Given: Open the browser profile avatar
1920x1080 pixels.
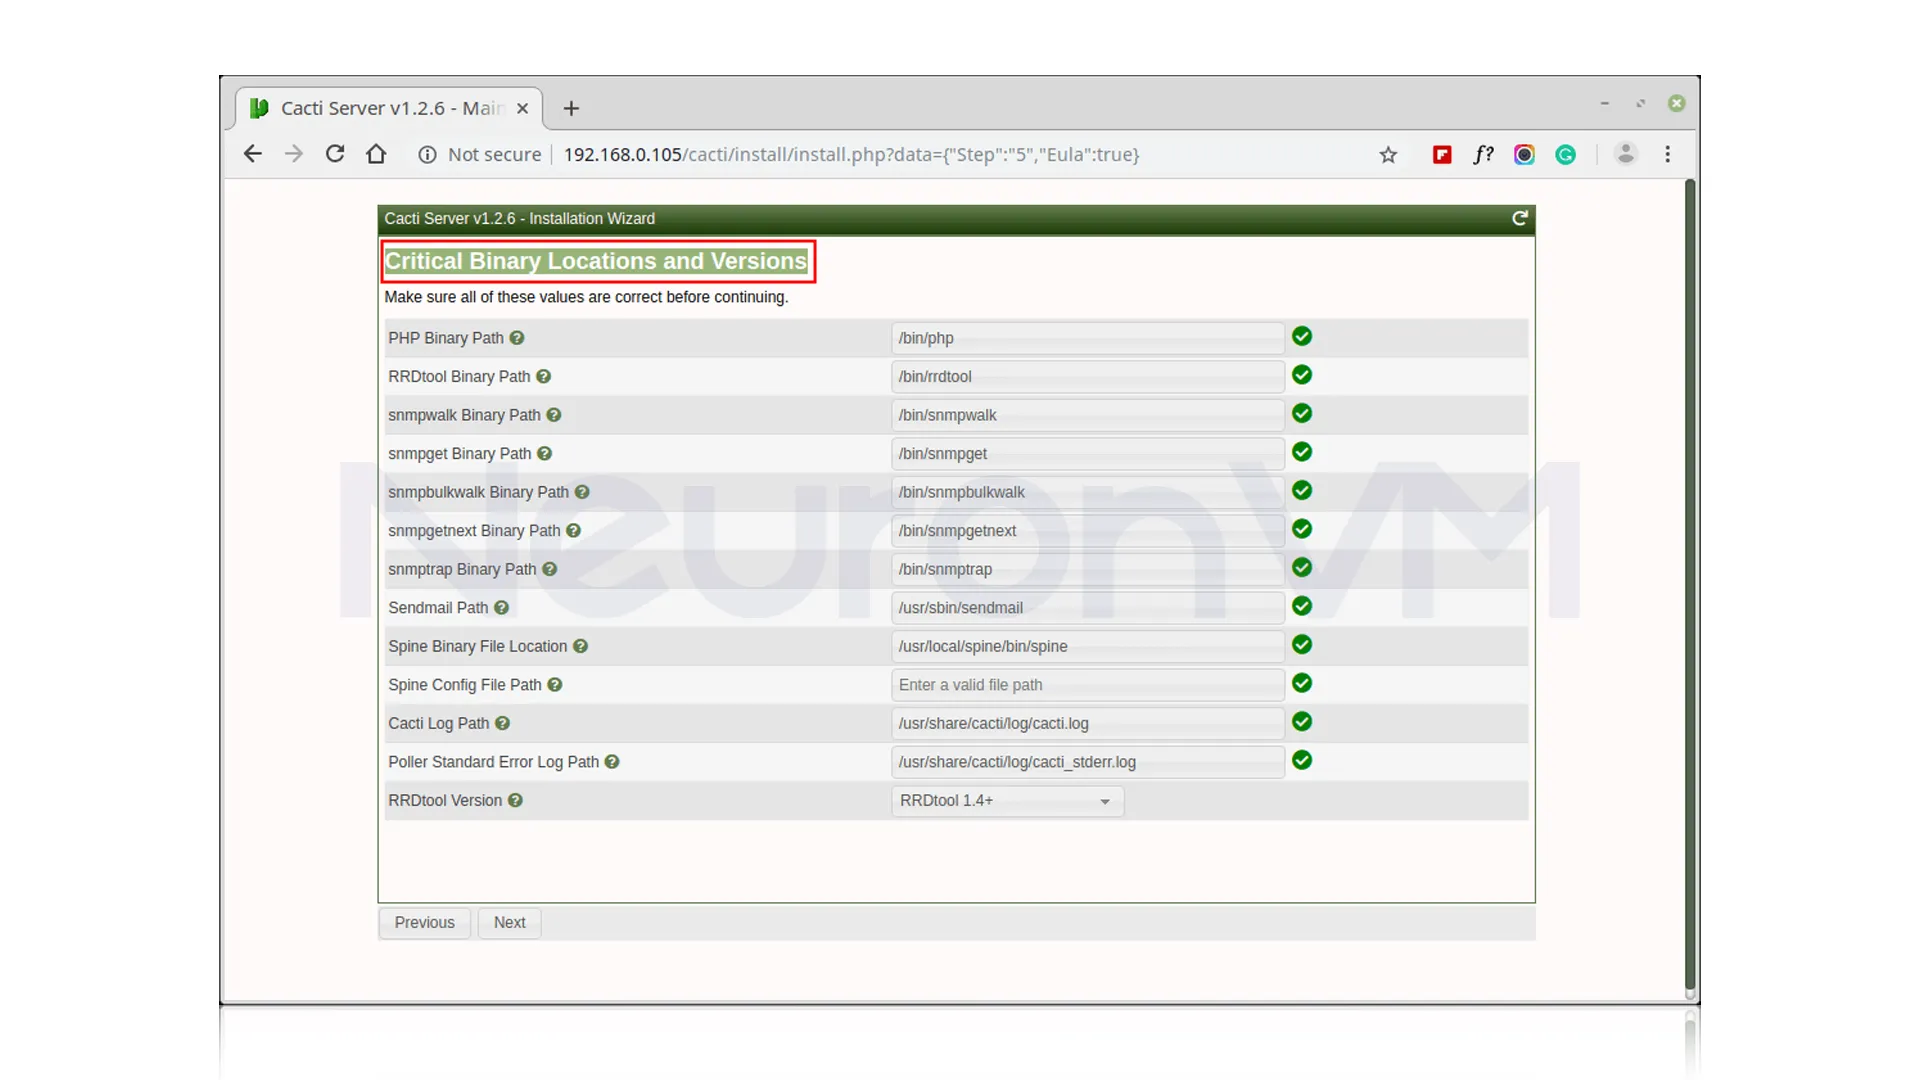Looking at the screenshot, I should pyautogui.click(x=1626, y=154).
